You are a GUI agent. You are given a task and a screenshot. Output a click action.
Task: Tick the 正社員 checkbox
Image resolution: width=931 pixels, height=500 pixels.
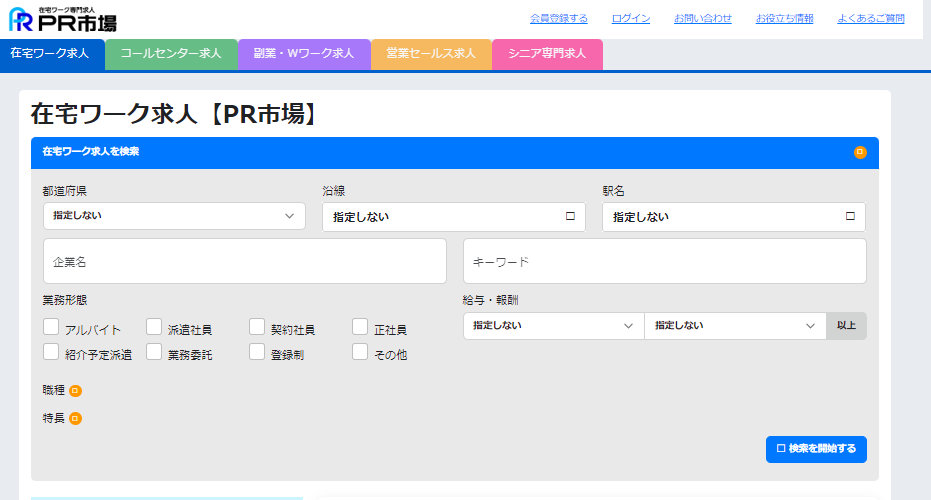click(x=360, y=327)
